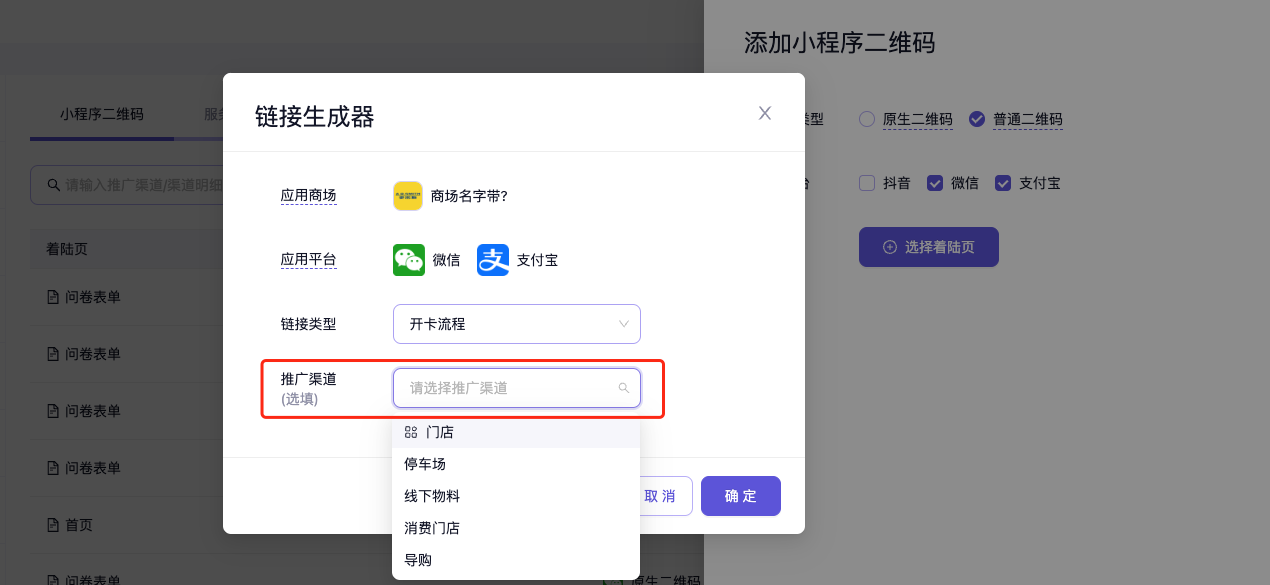Pick 线下物料 in the dropdown list

click(432, 496)
